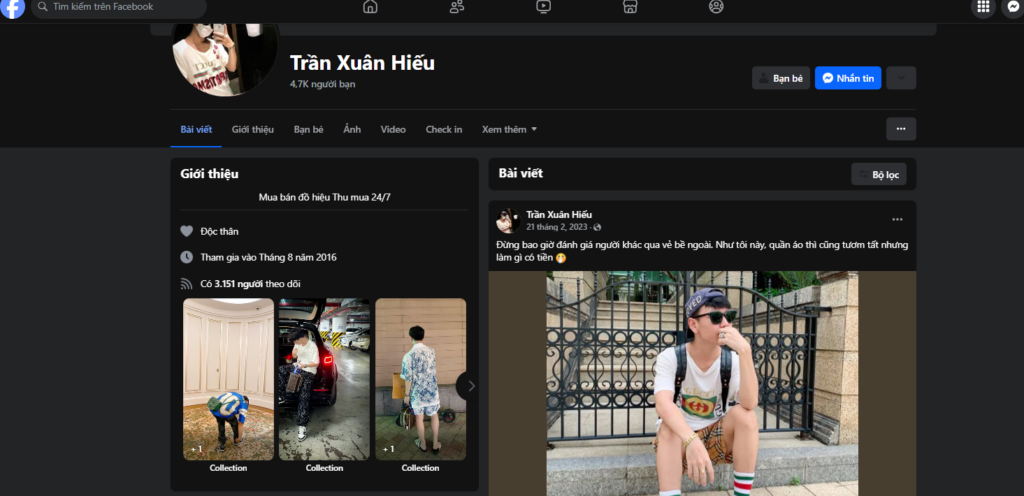Expand the Xem thêm dropdown
The height and width of the screenshot is (496, 1024).
tap(509, 129)
